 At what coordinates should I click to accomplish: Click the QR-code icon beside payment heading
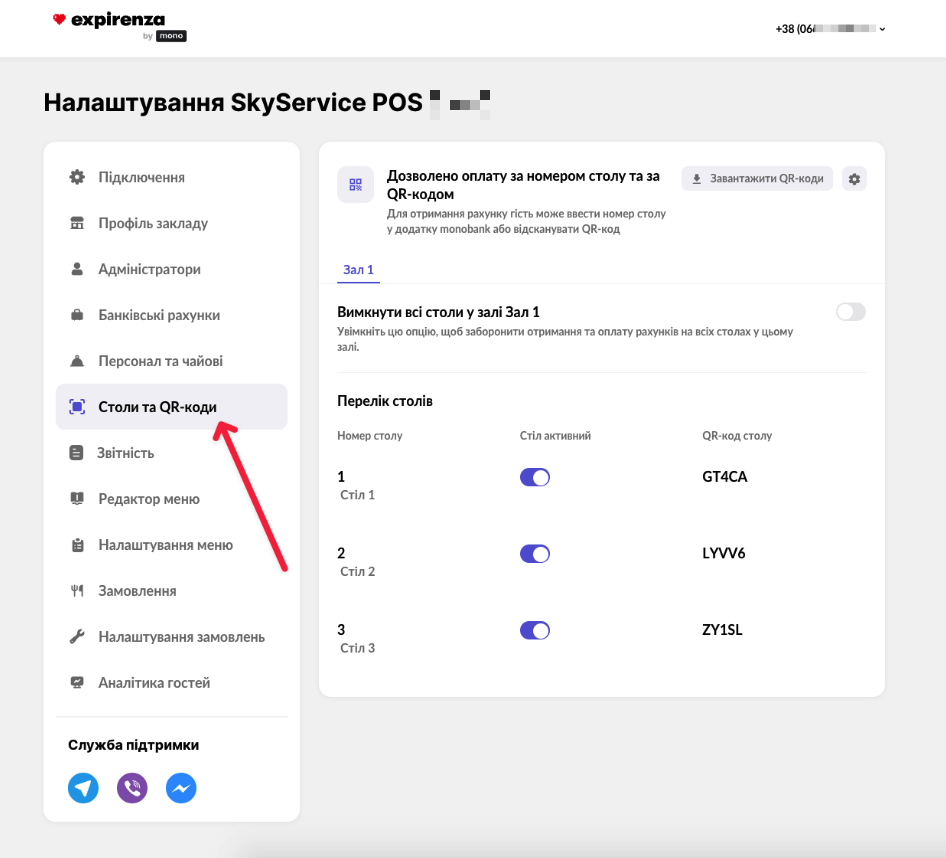point(355,185)
